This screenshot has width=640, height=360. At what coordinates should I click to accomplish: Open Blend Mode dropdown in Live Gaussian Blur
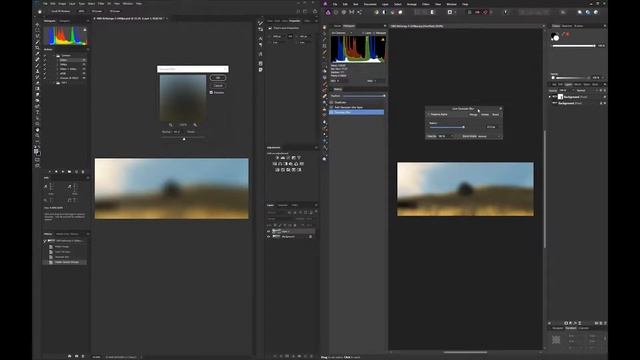tap(489, 136)
